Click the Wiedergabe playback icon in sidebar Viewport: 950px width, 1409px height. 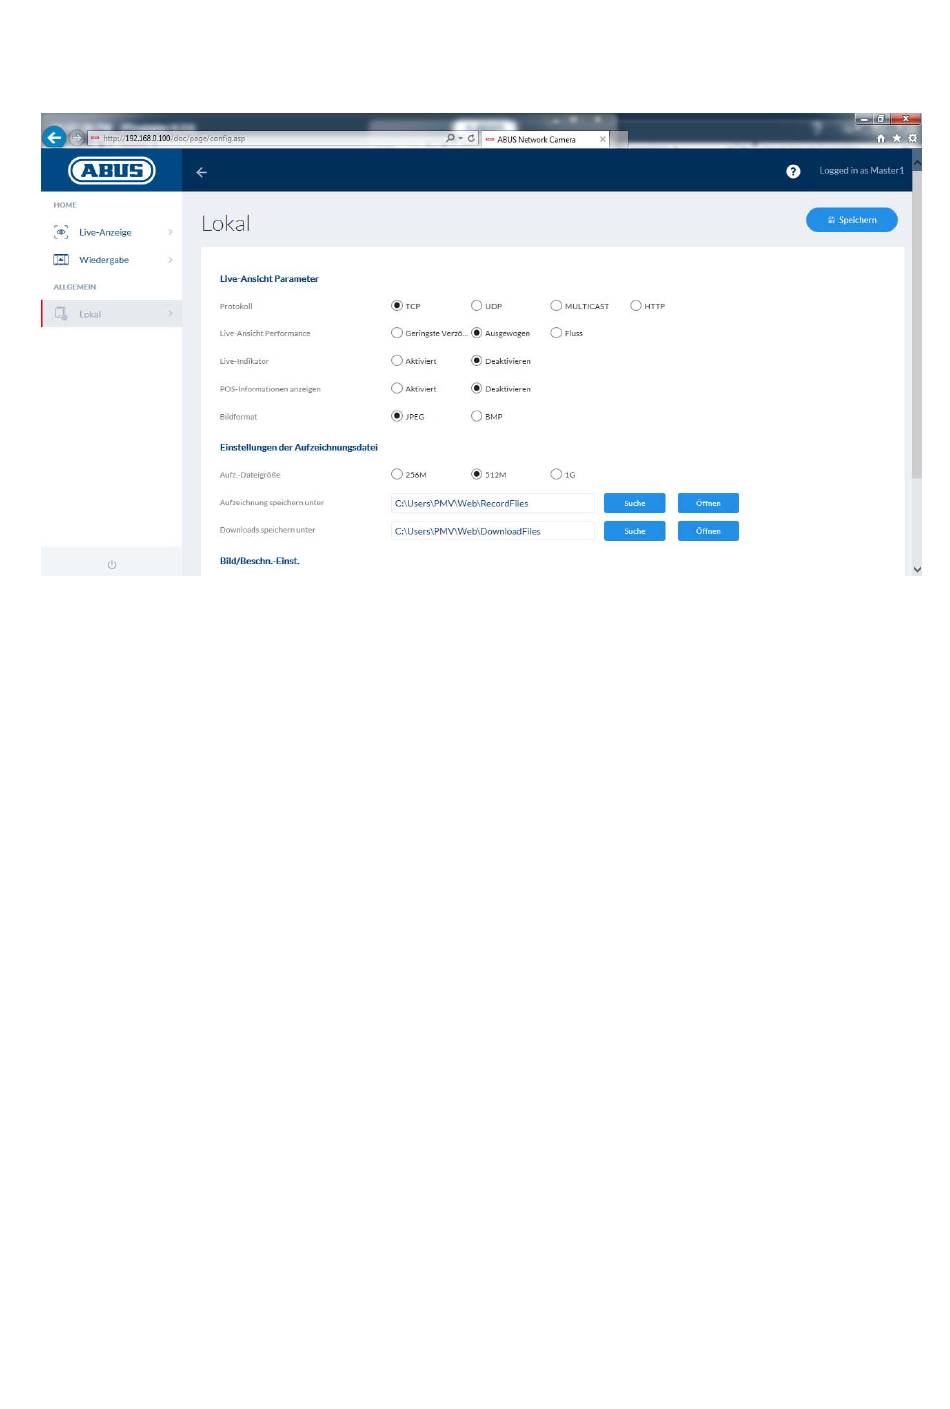(x=61, y=260)
